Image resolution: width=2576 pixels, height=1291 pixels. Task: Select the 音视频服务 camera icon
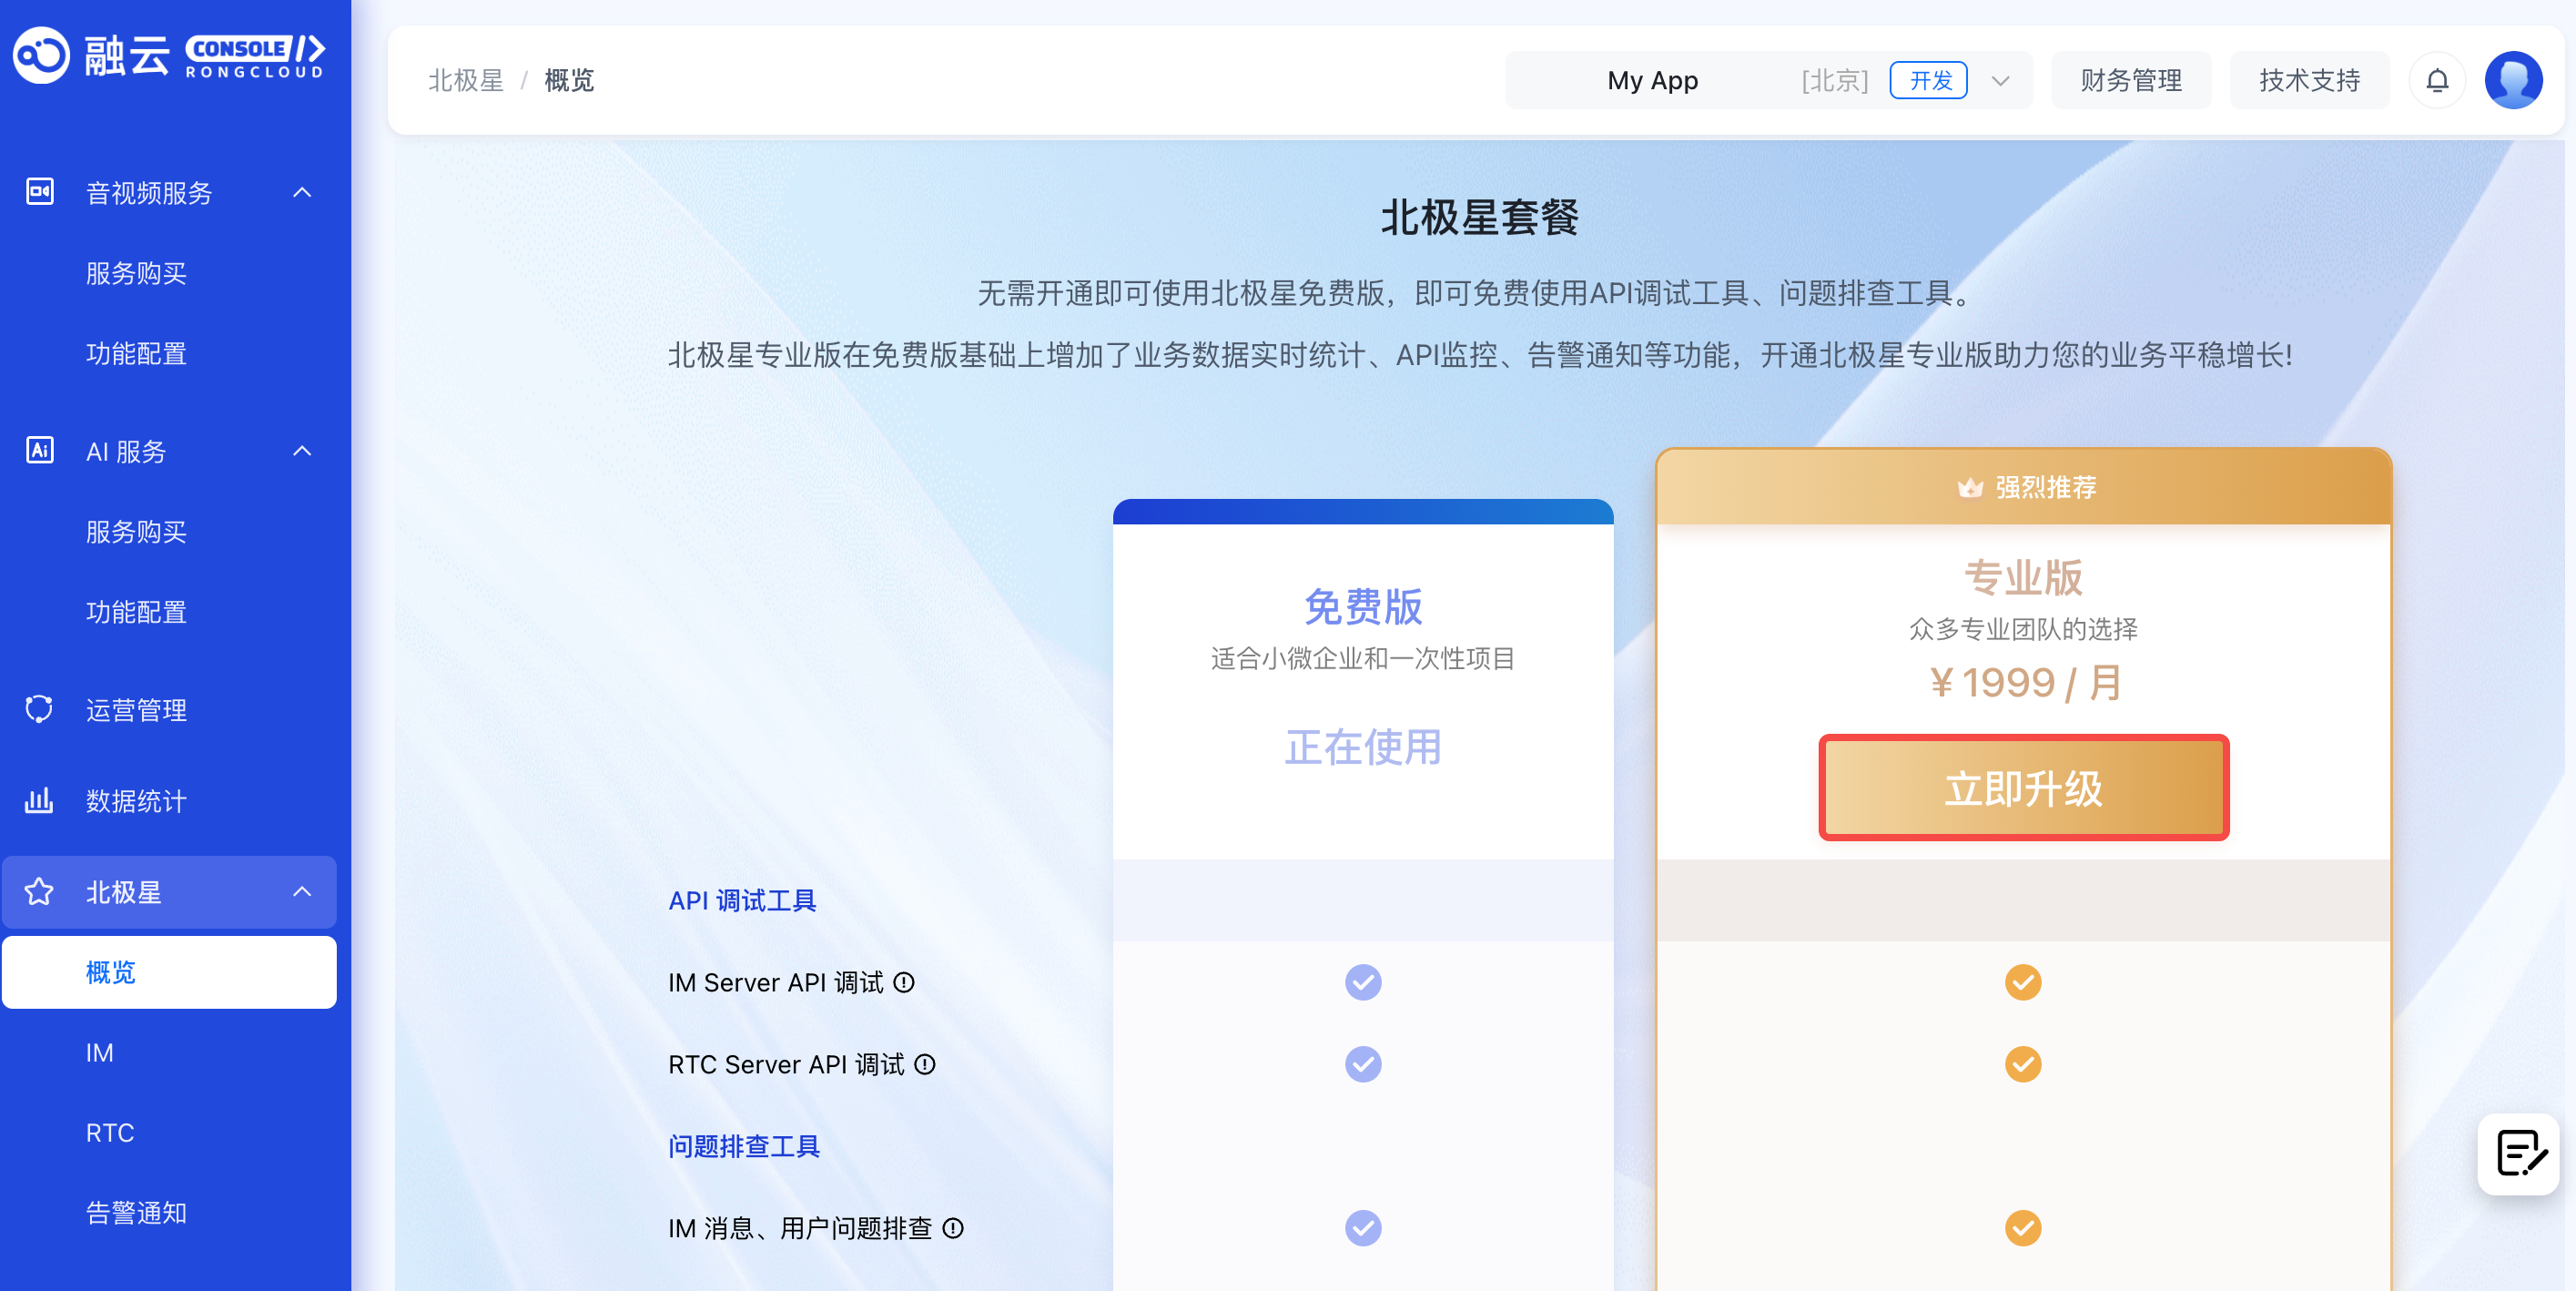[x=39, y=192]
